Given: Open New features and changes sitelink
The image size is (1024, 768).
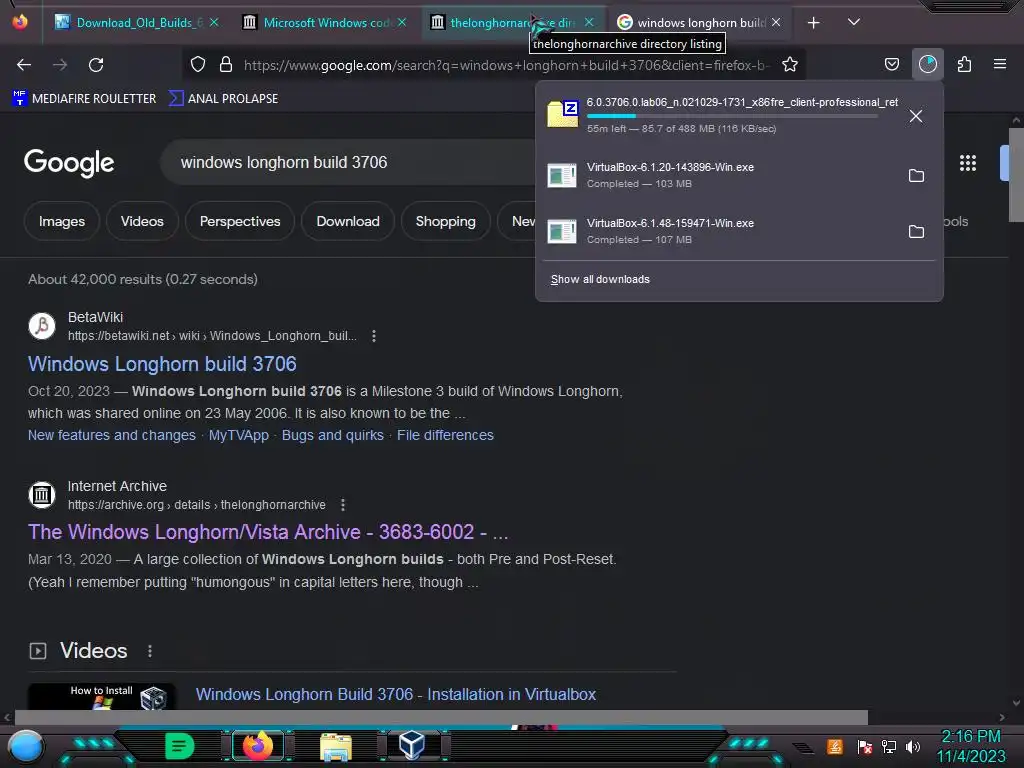Looking at the screenshot, I should [x=112, y=435].
